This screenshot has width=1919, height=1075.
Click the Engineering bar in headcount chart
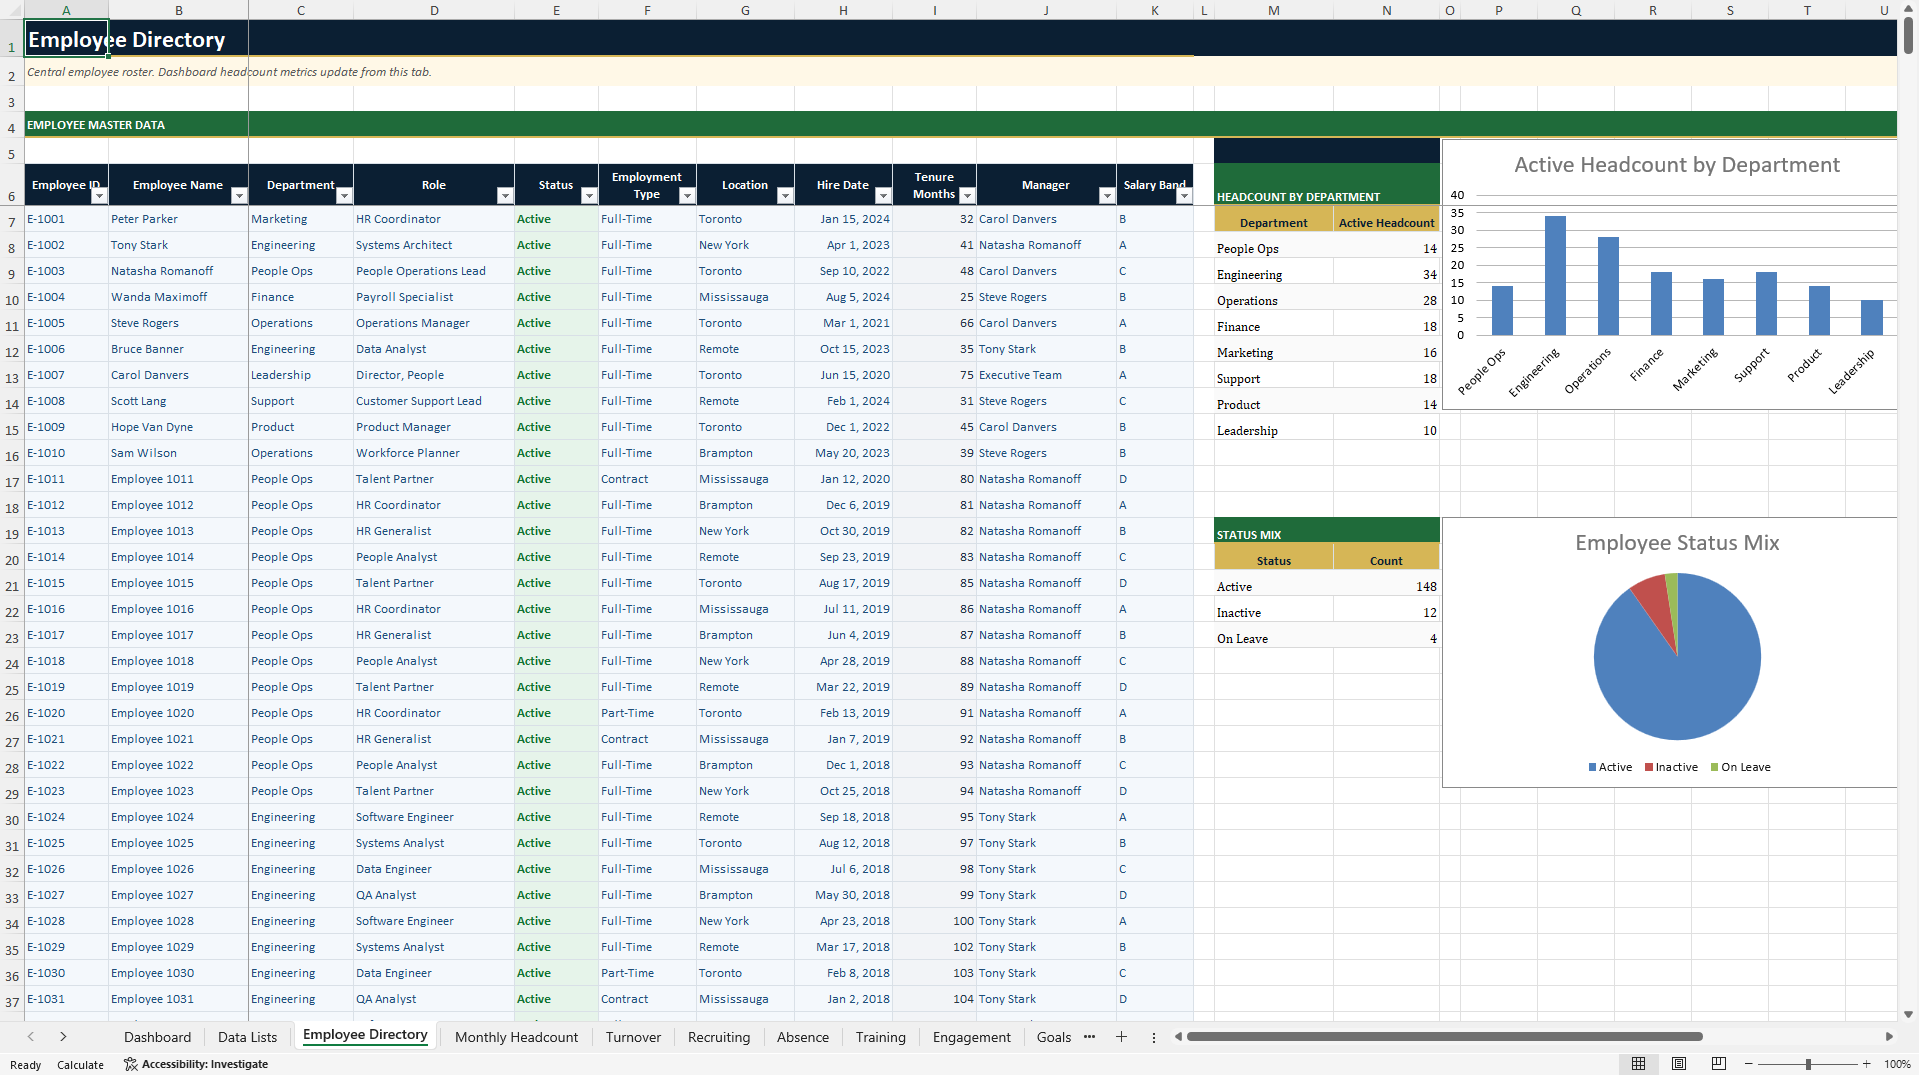coord(1555,276)
